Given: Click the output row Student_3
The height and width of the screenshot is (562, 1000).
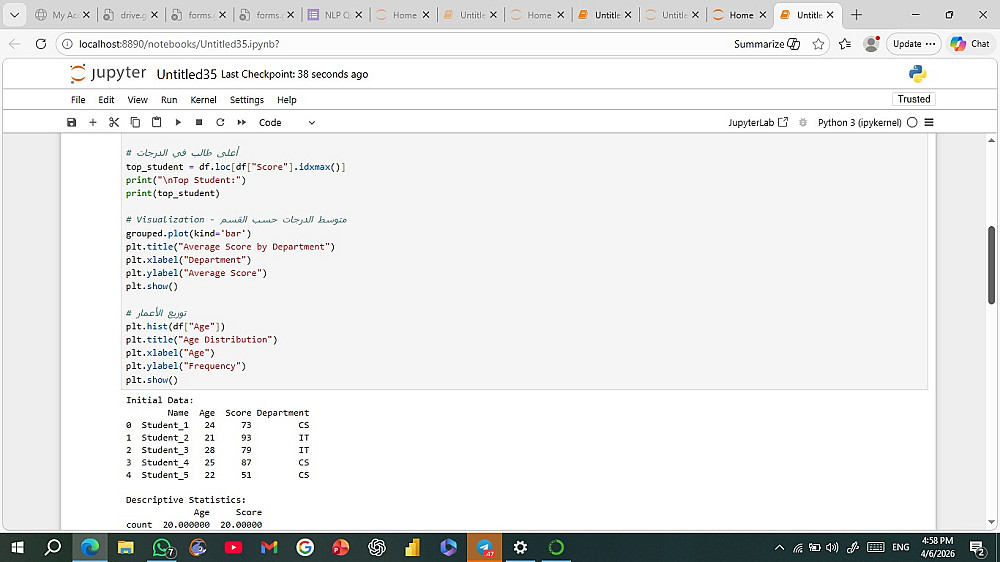Looking at the screenshot, I should click(x=217, y=450).
